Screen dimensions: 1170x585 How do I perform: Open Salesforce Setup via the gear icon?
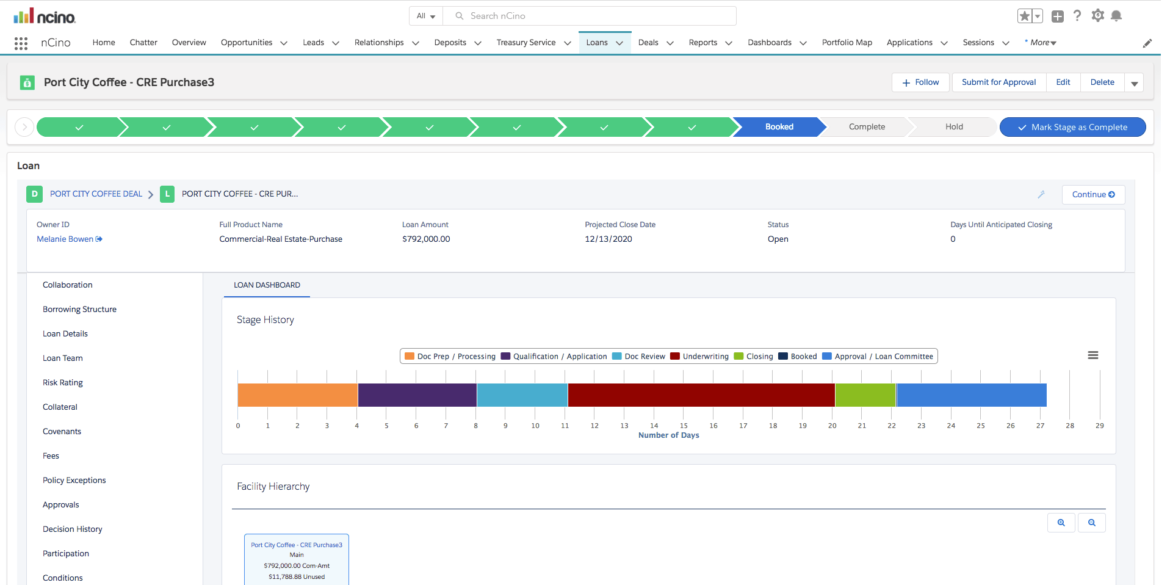(x=1096, y=15)
